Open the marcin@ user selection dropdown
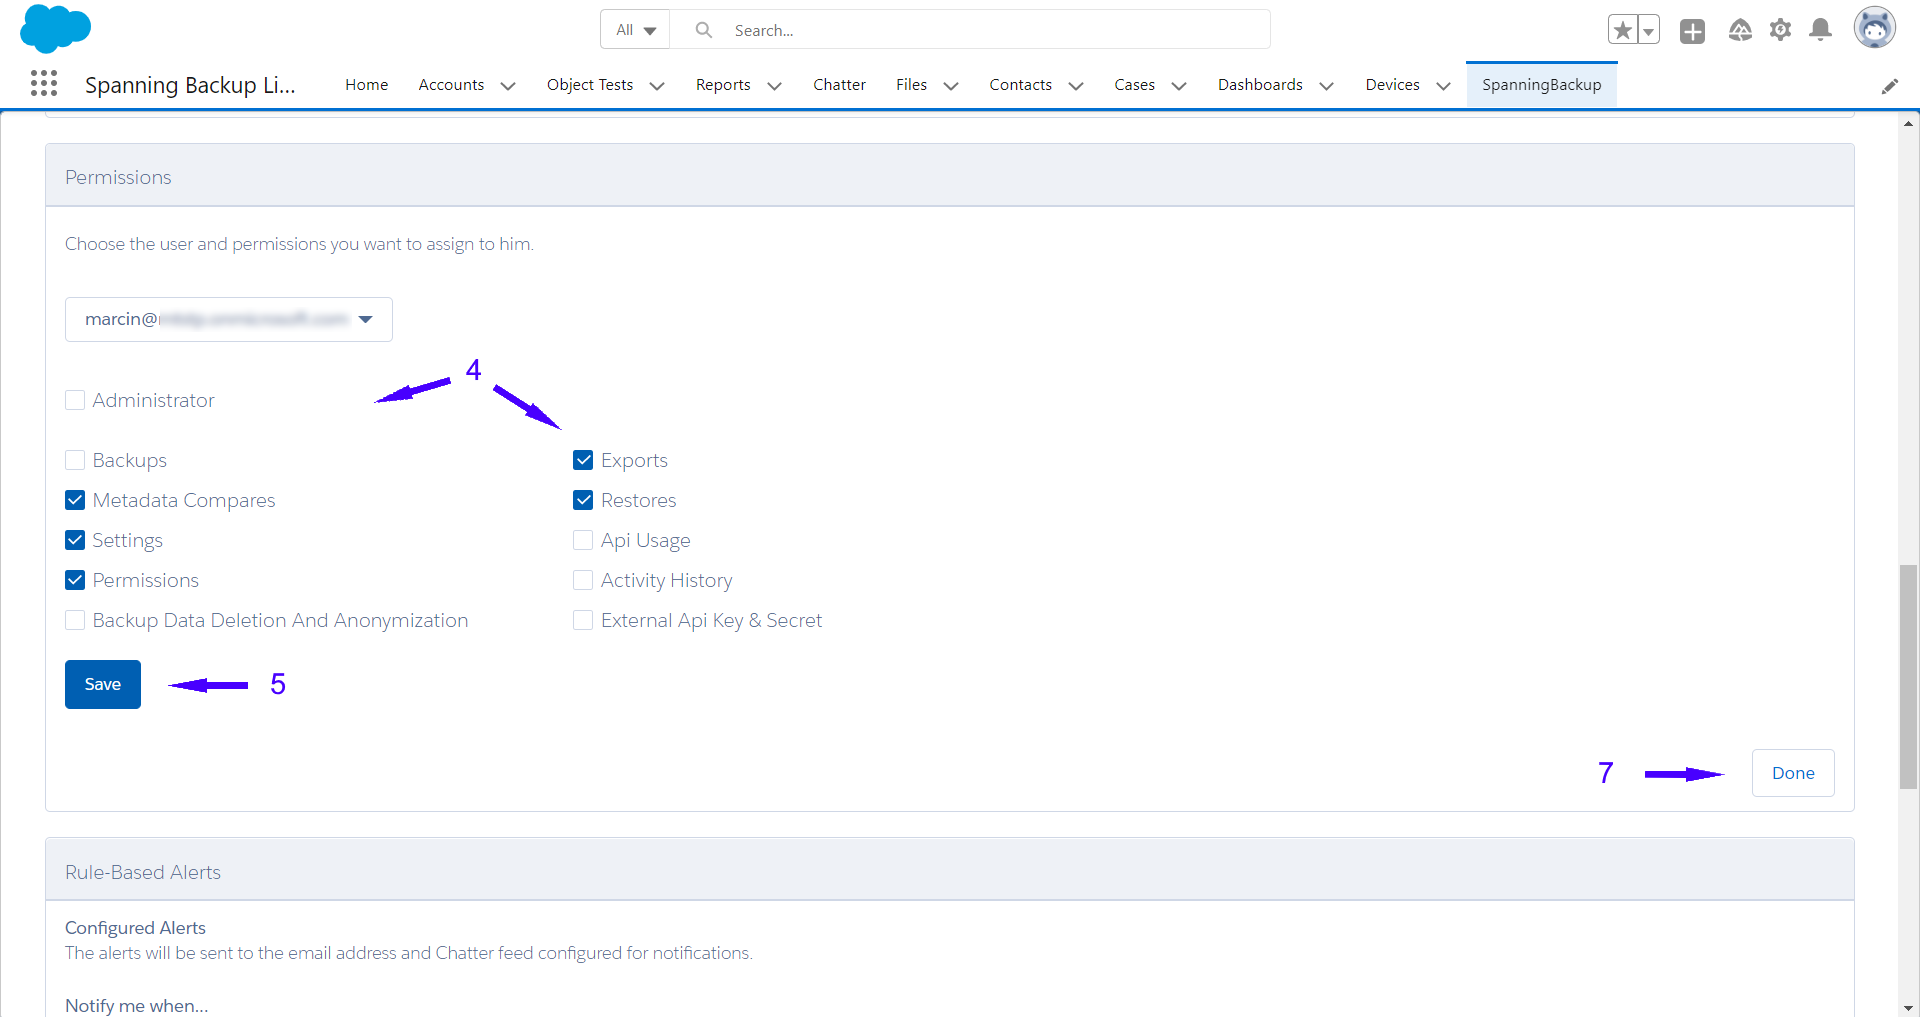The image size is (1920, 1017). pyautogui.click(x=229, y=319)
